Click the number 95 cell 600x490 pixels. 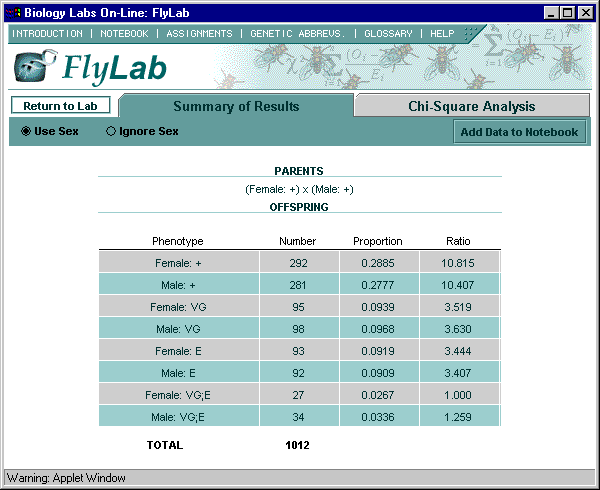pyautogui.click(x=299, y=307)
